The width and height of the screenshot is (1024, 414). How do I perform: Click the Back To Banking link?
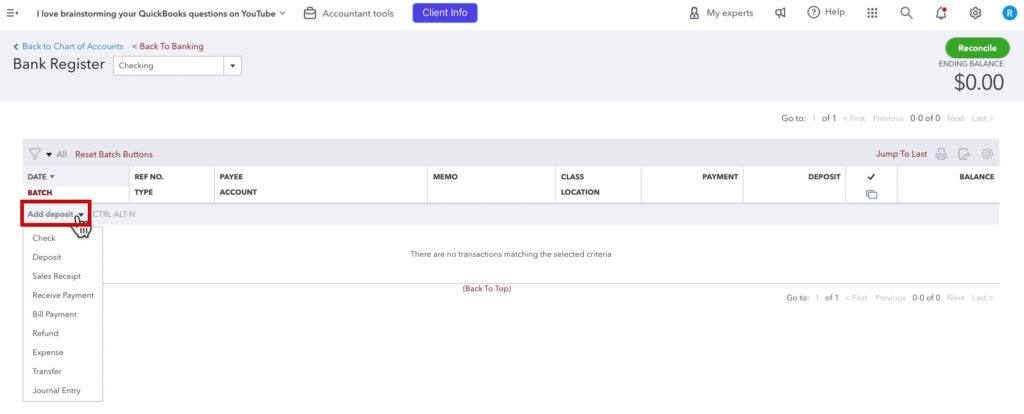click(168, 46)
